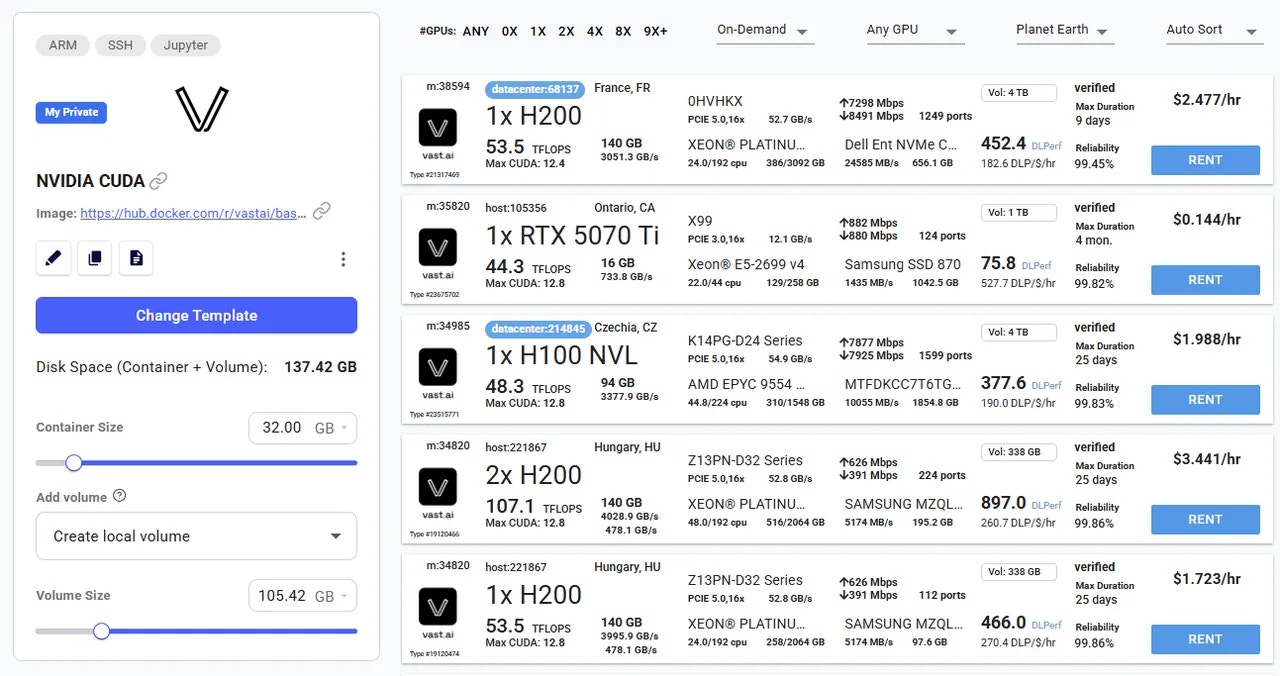Copy link icon next to NVIDIA CUDA title

click(158, 181)
